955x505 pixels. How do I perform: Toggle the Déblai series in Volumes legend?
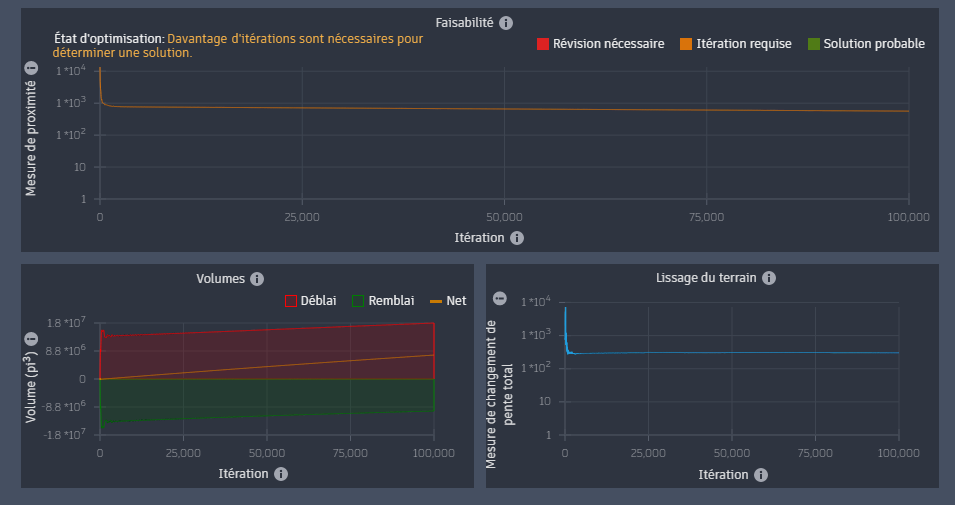pos(311,301)
